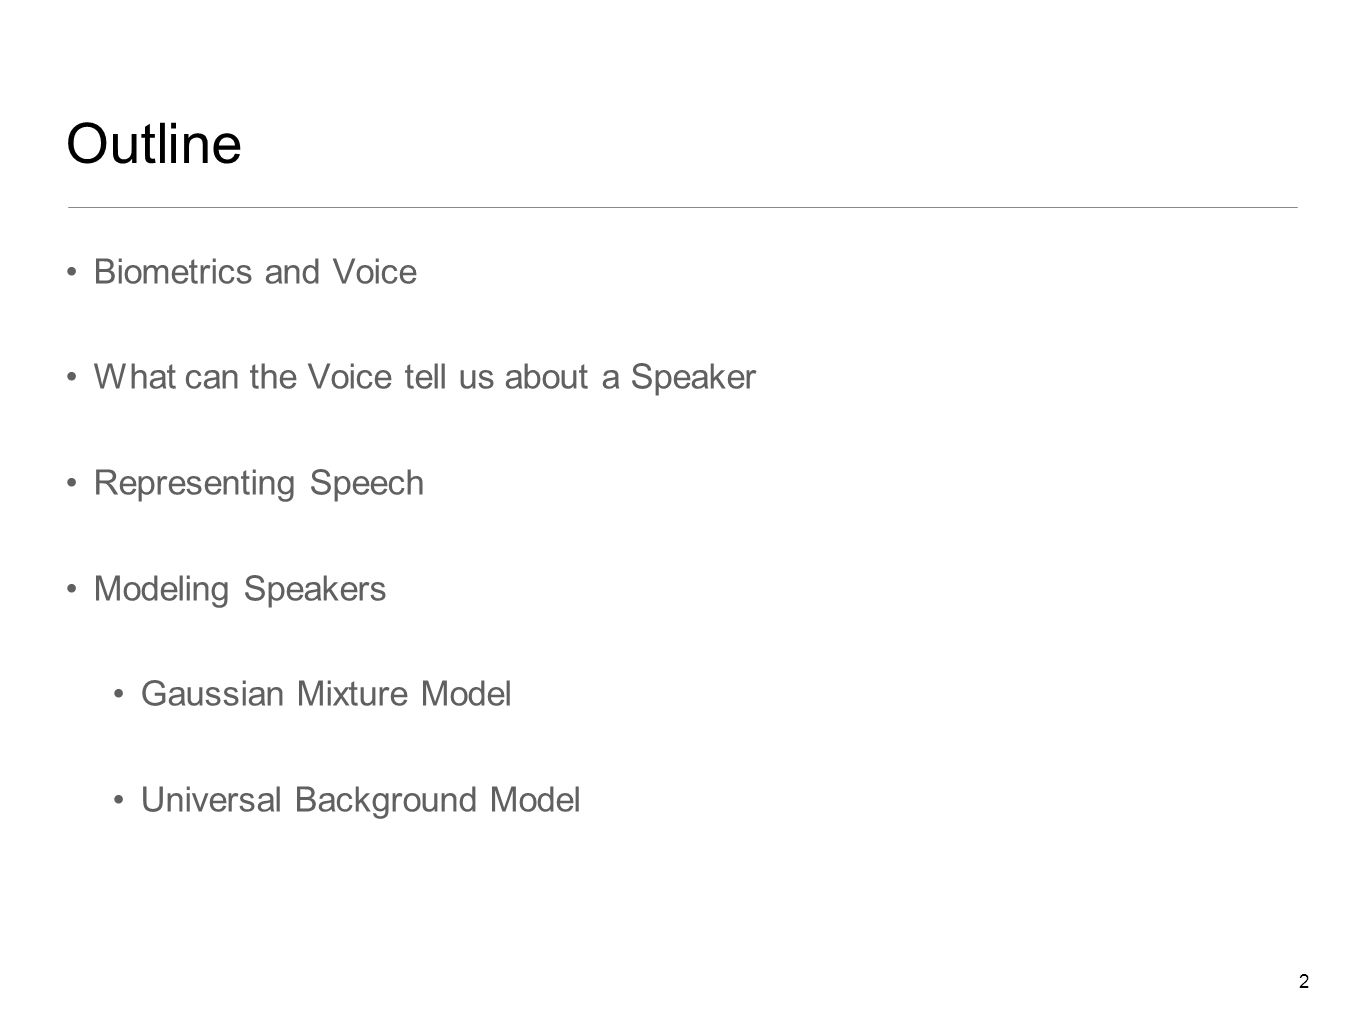This screenshot has width=1365, height=1024.
Task: Select the What can the Voice tell us line
Action: [425, 377]
